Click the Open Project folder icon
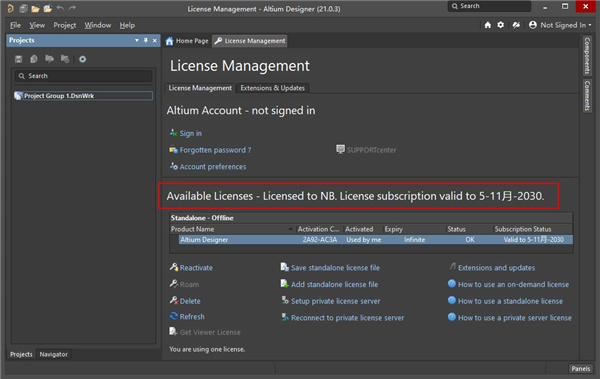This screenshot has width=600, height=379. coord(48,8)
